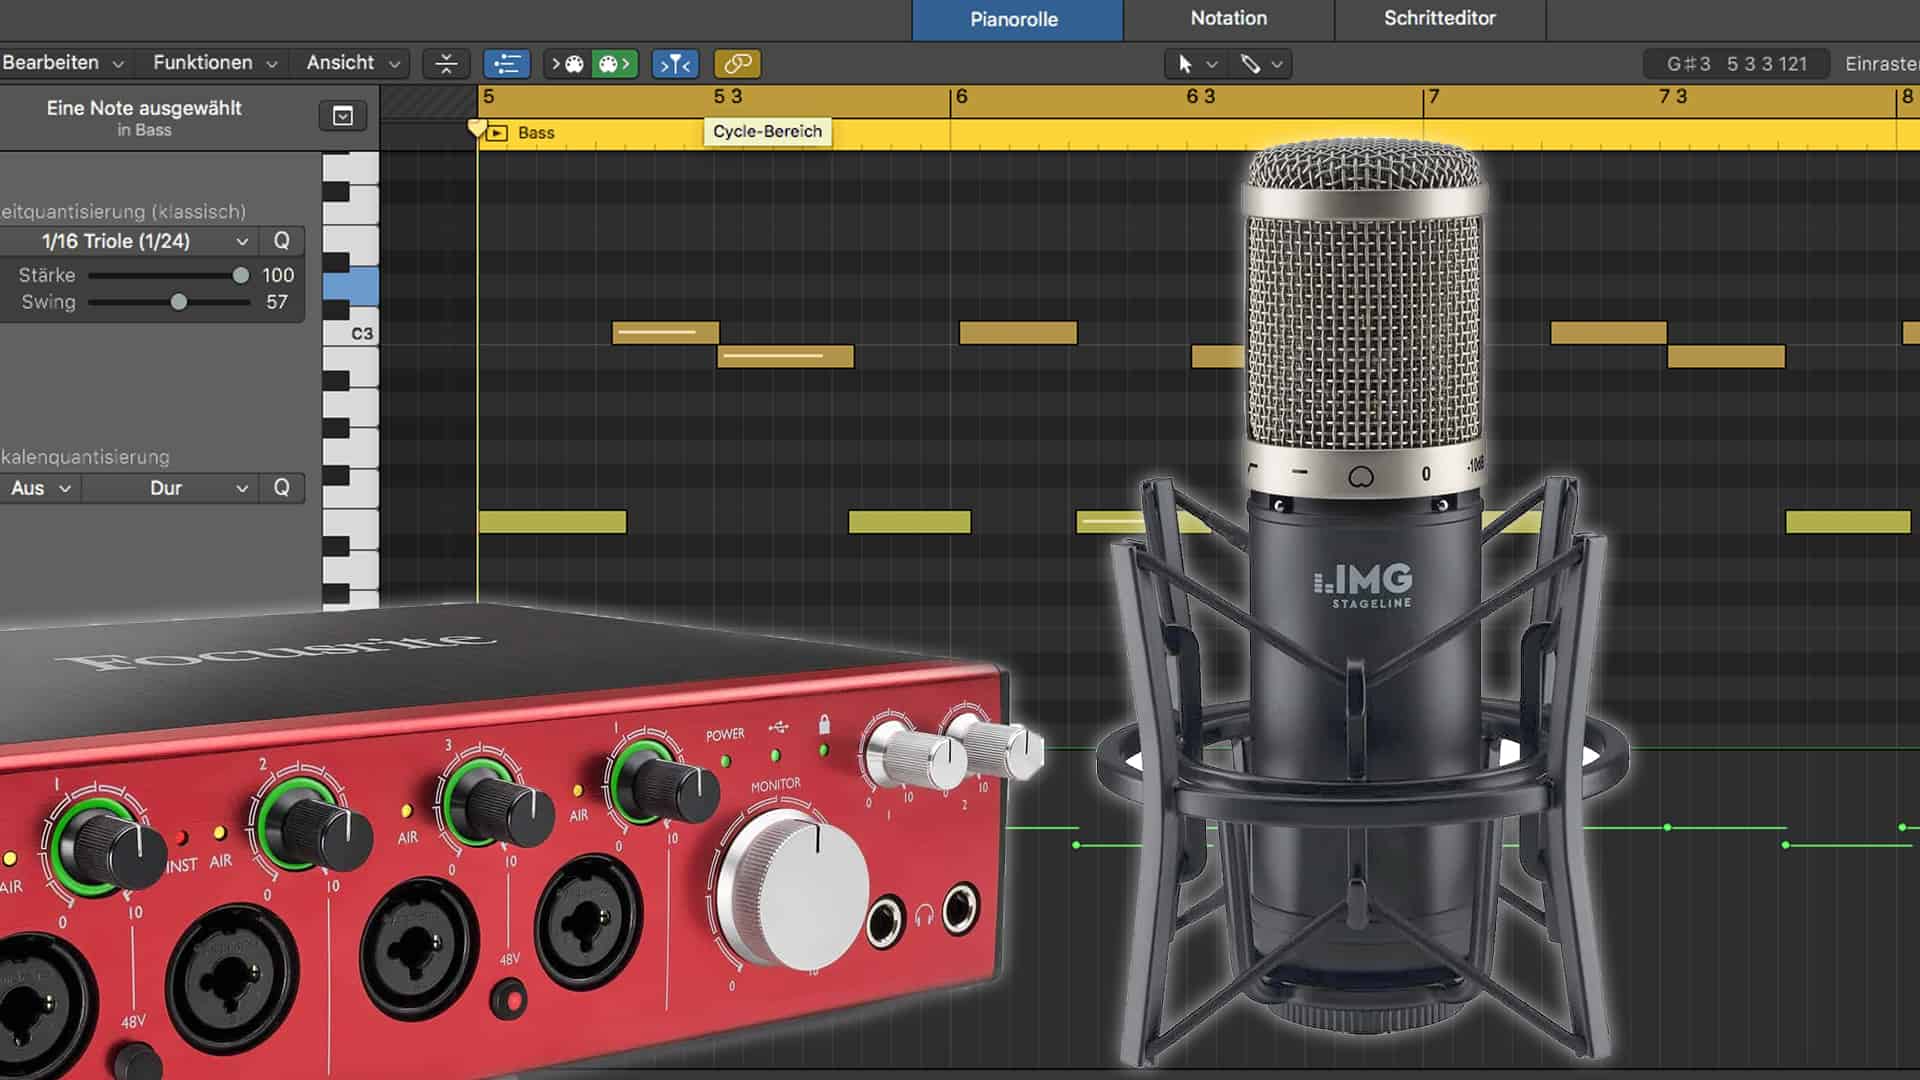Viewport: 1920px width, 1080px height.
Task: Click ruler bar 6
Action: (961, 96)
